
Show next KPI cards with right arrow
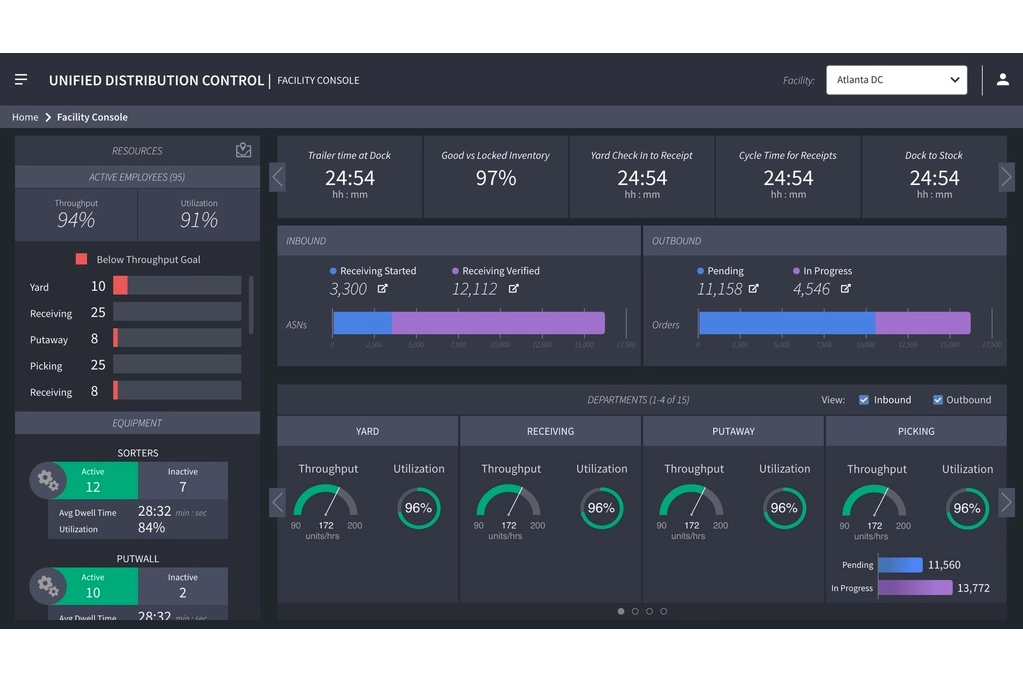point(1006,177)
